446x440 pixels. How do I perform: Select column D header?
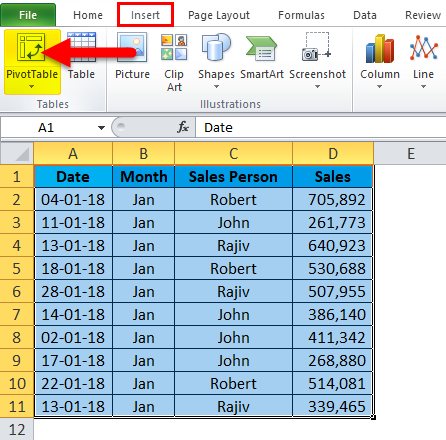(x=333, y=154)
